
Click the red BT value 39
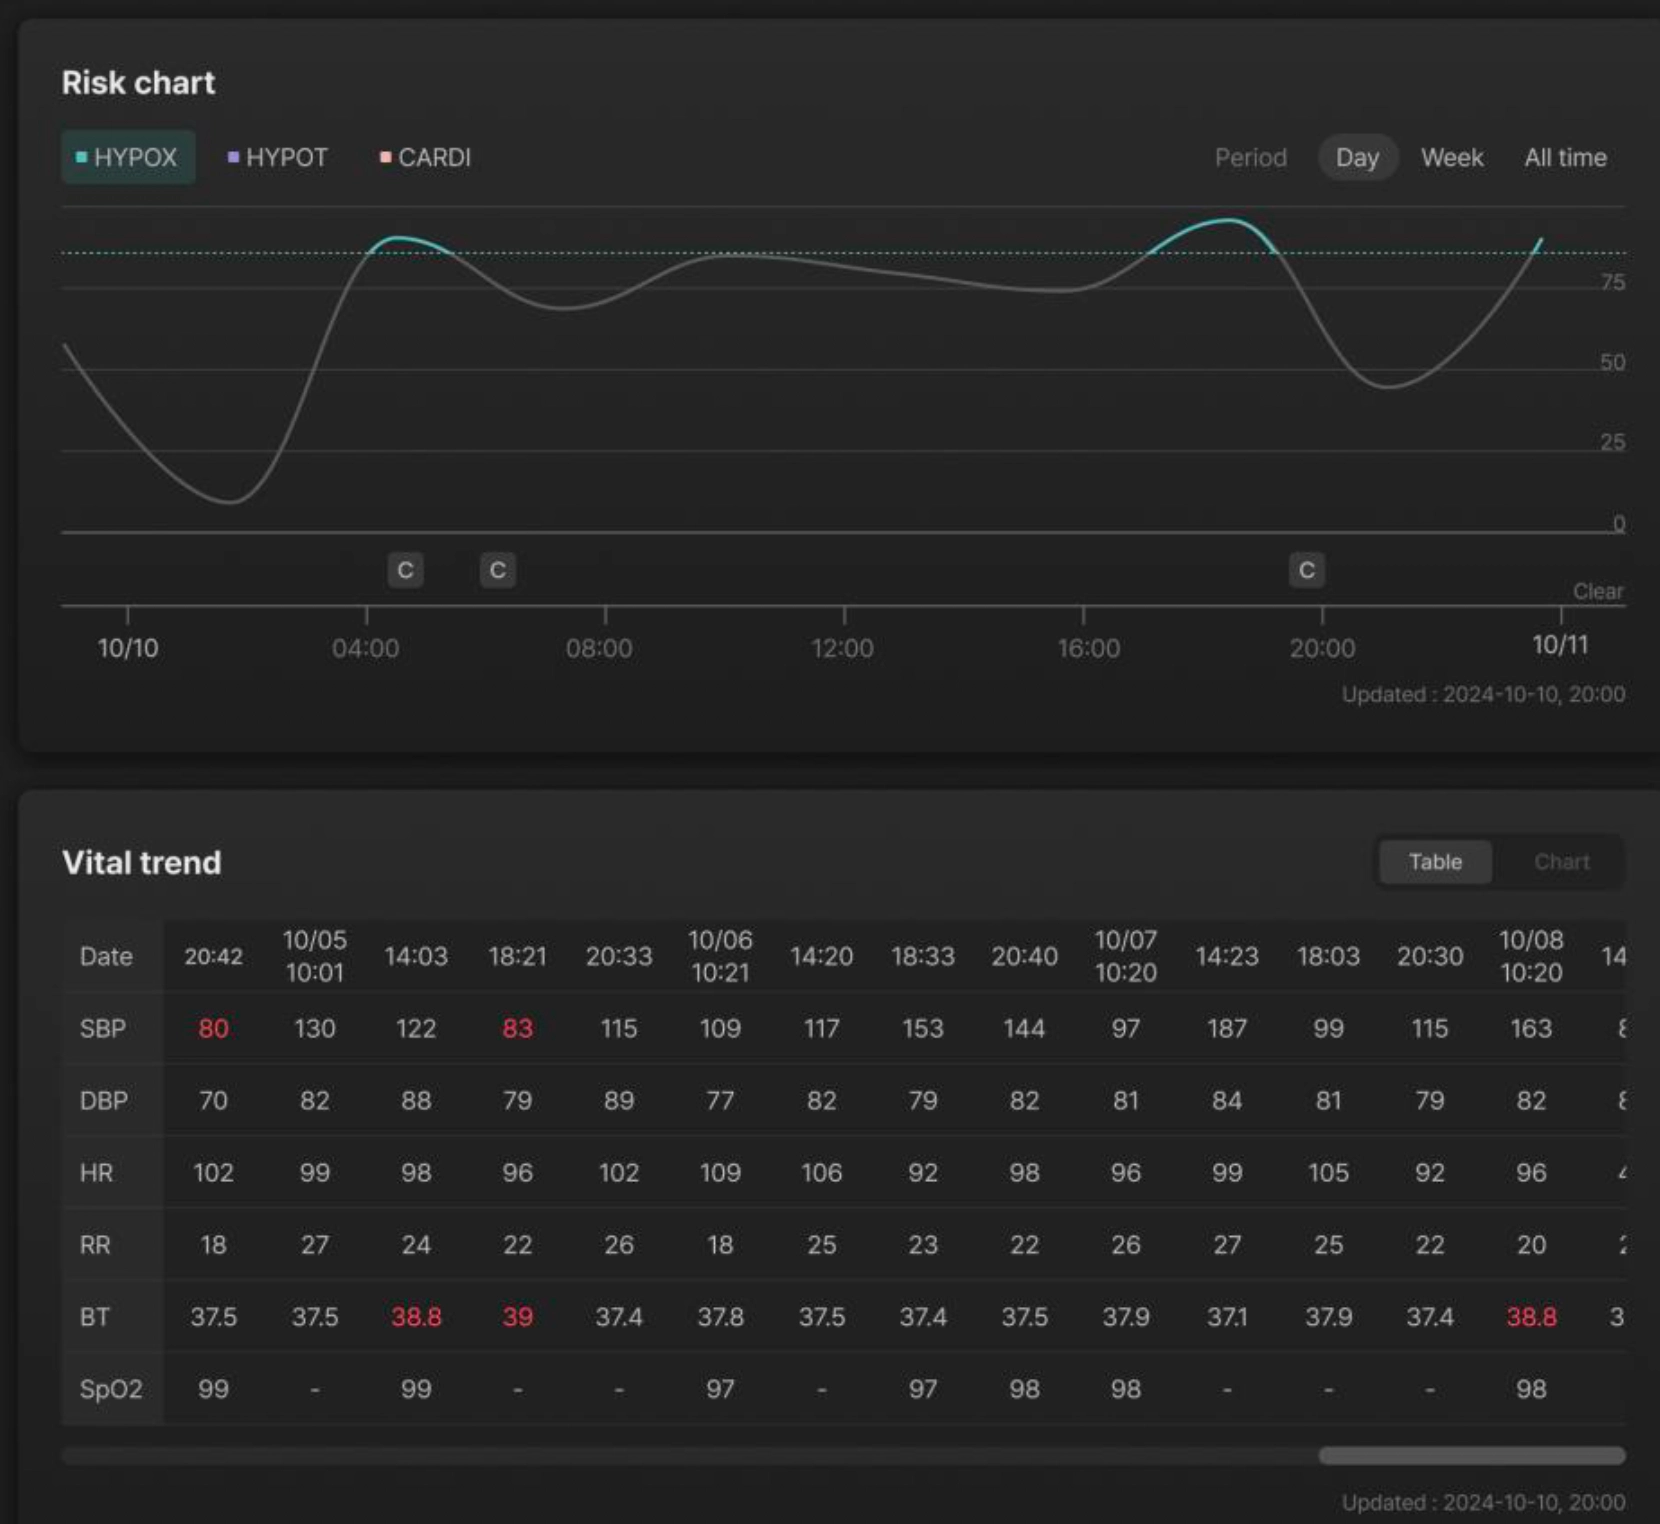[517, 1317]
